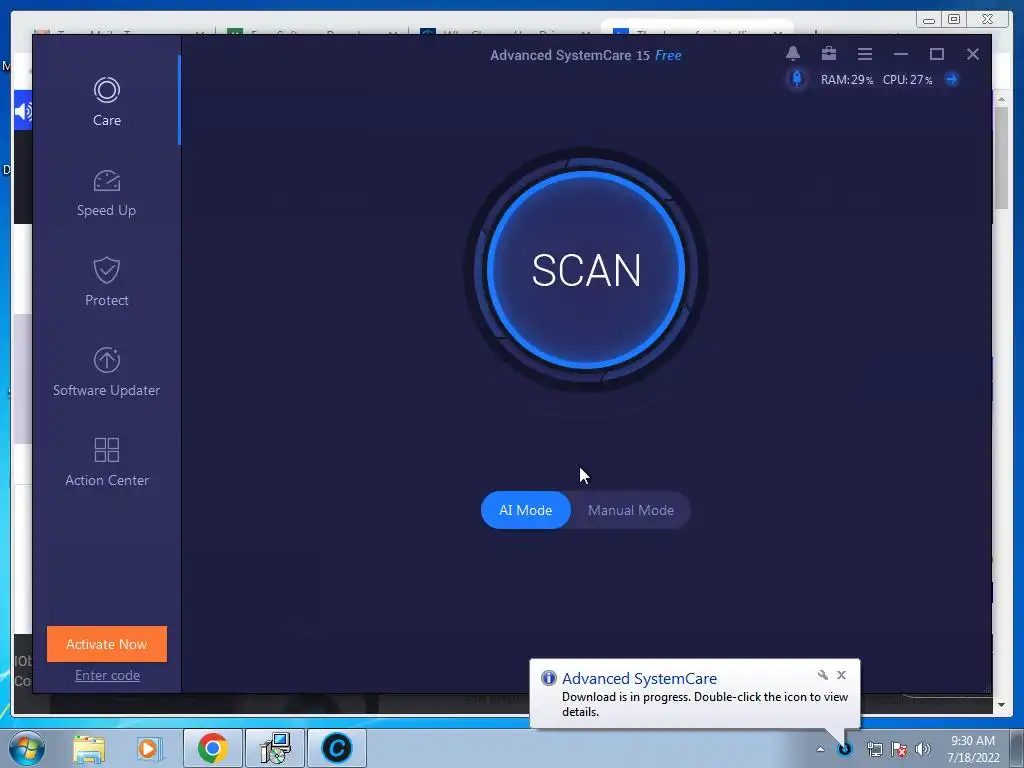Open Windows Explorer from taskbar
The height and width of the screenshot is (768, 1024).
(89, 748)
